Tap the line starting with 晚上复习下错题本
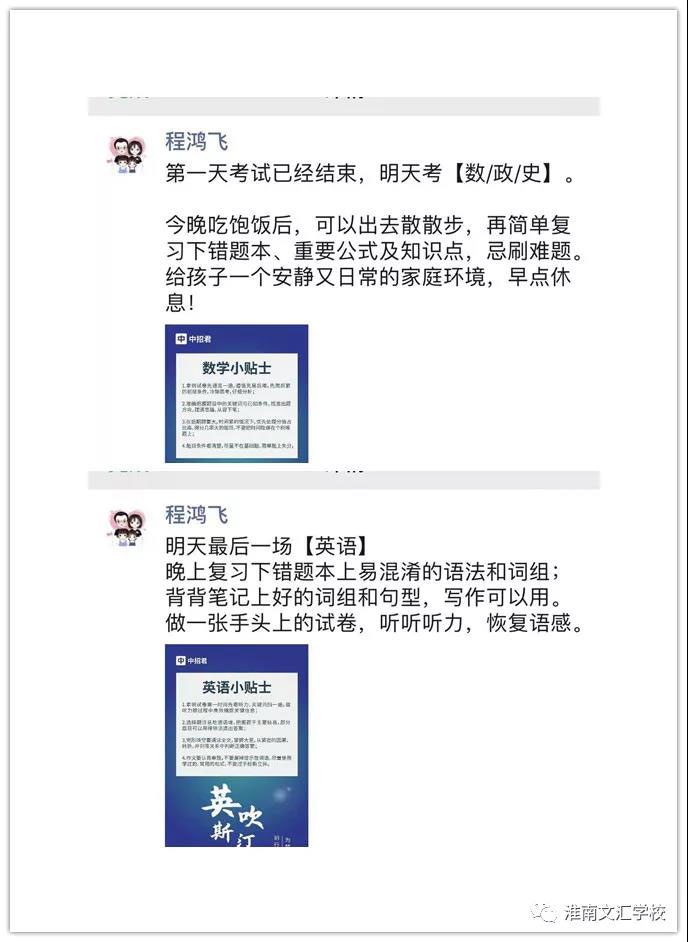Image resolution: width=688 pixels, height=942 pixels. [362, 571]
